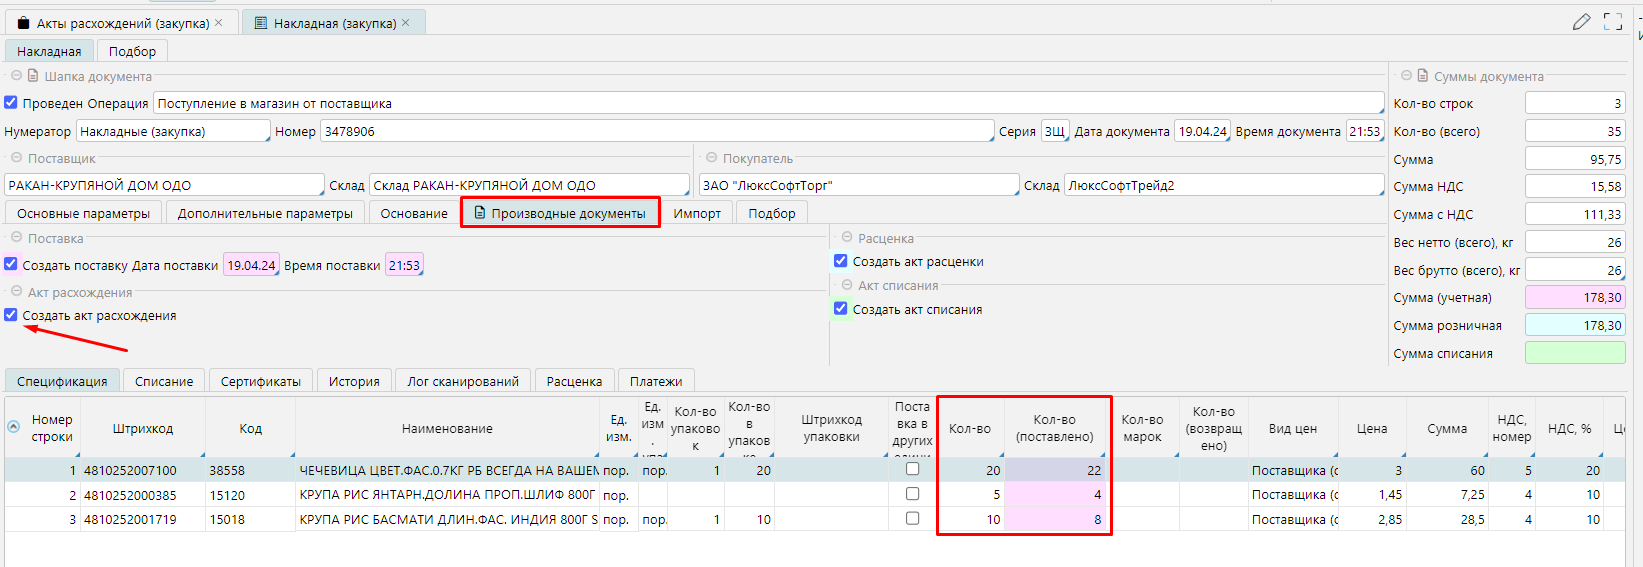1643x567 pixels.
Task: Click the bag icon on Акты расхождений tab
Action: (x=24, y=23)
